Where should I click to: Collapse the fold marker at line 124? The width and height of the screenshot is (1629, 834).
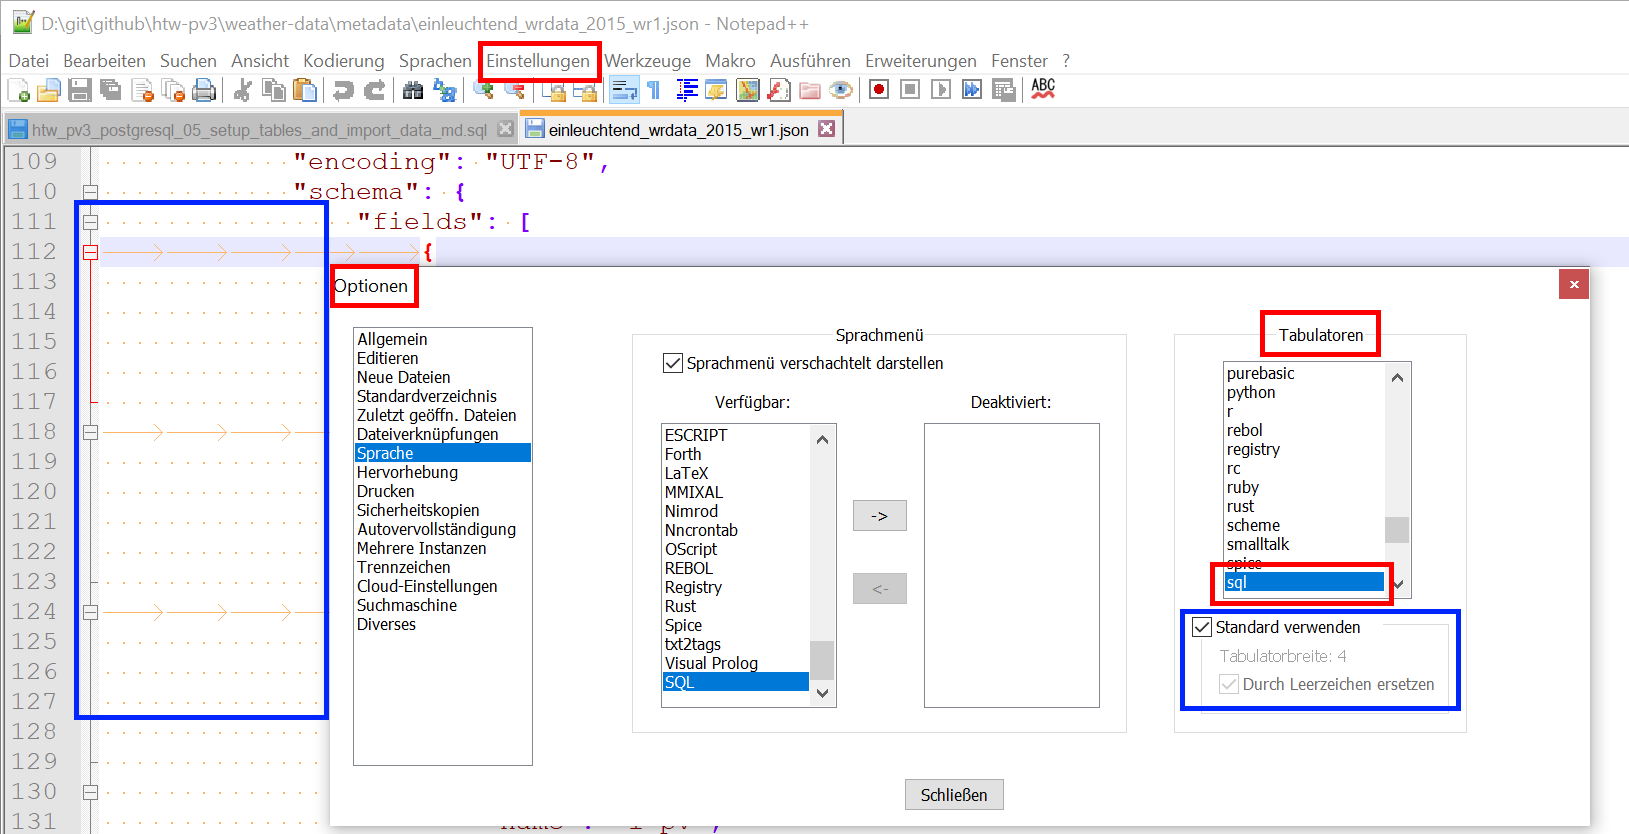click(x=90, y=612)
